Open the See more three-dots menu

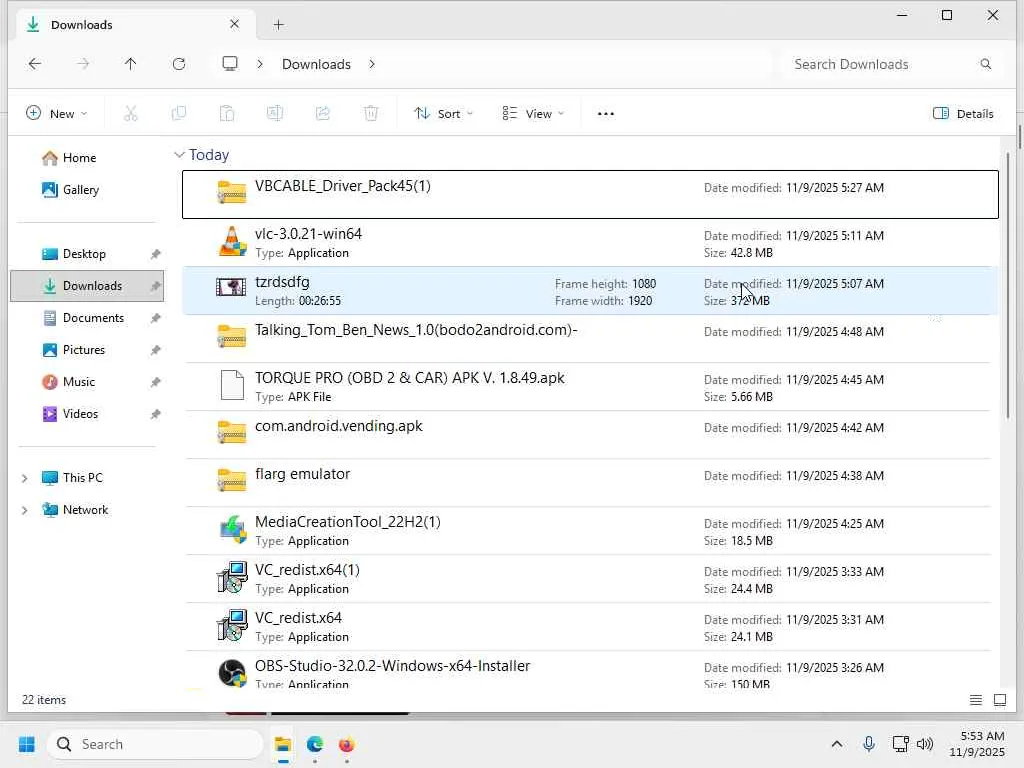tap(605, 114)
